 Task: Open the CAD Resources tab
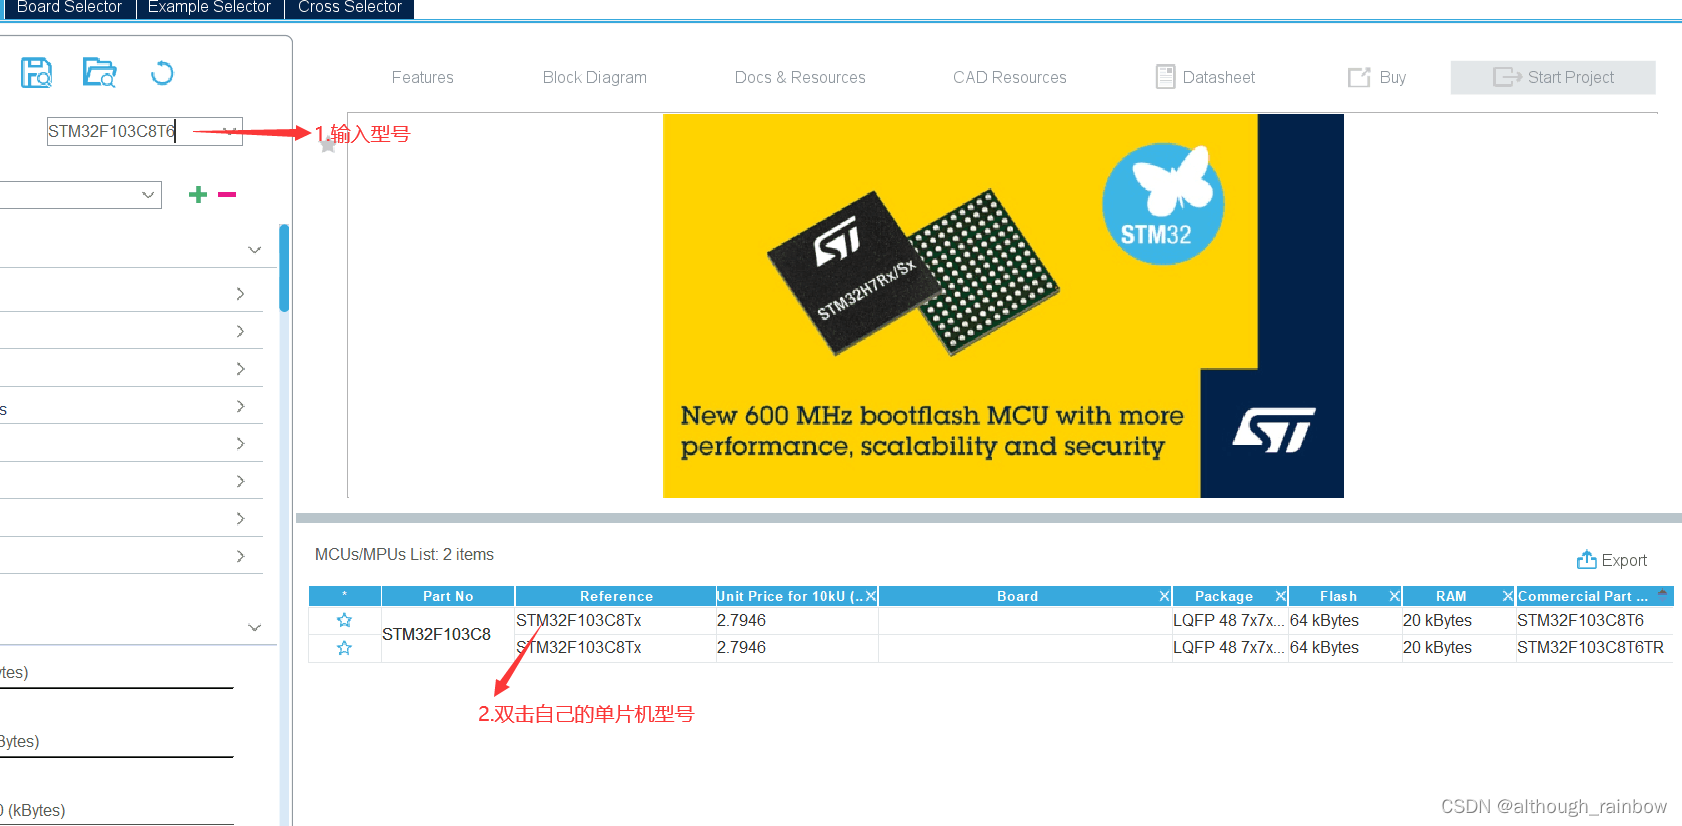tap(1010, 77)
